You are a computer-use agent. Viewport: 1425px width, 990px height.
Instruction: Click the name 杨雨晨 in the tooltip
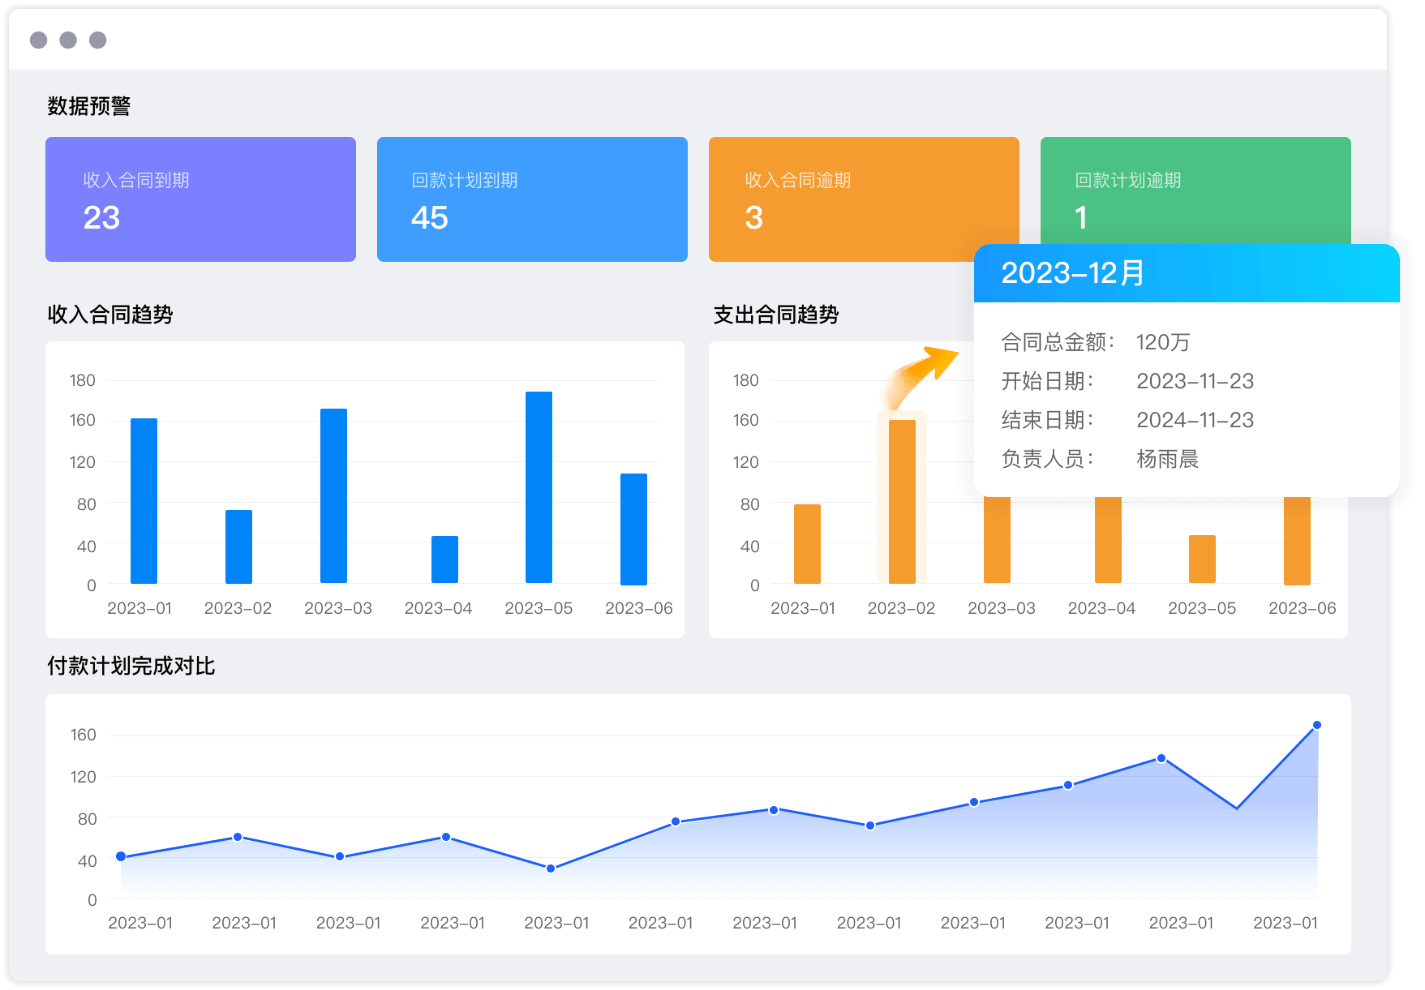point(1167,459)
